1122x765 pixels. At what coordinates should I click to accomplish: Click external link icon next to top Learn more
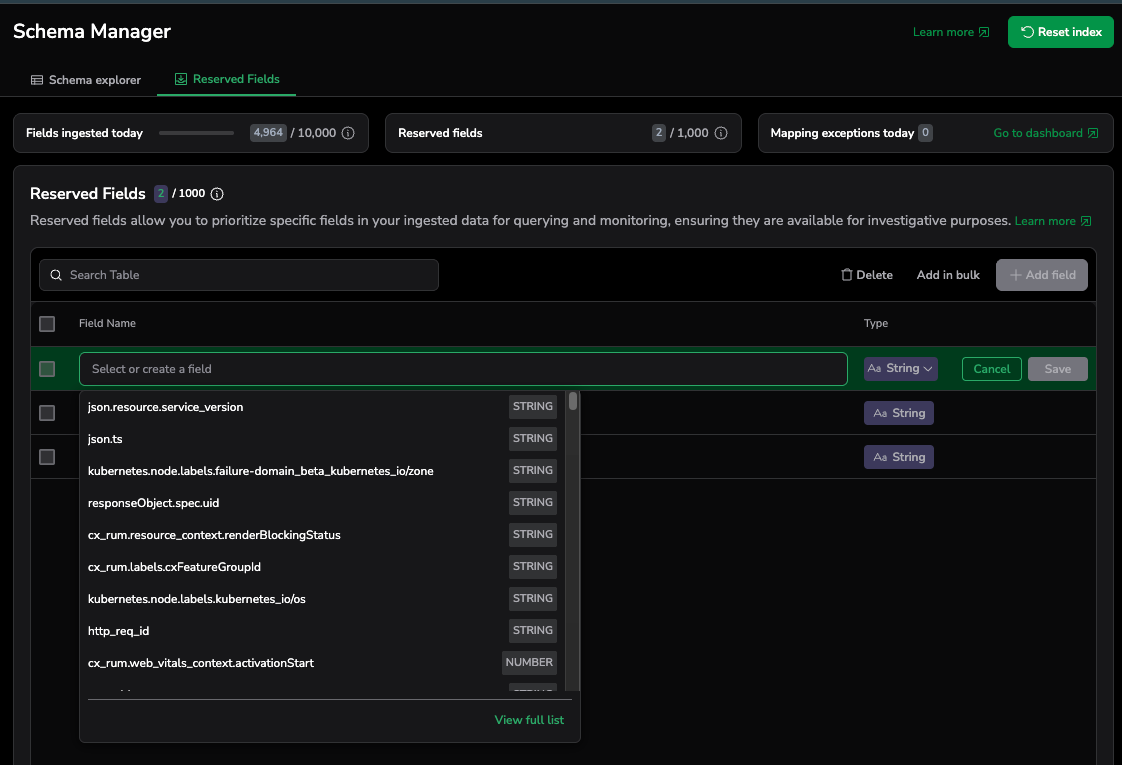tap(984, 32)
